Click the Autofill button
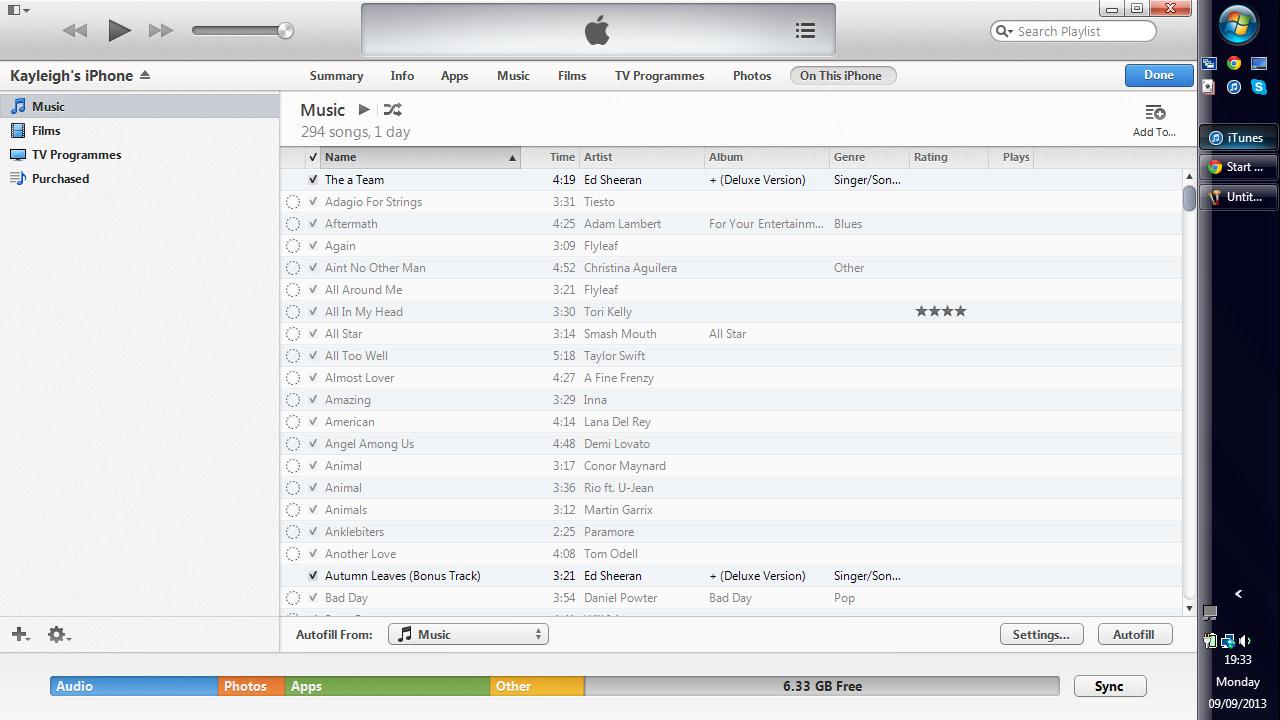This screenshot has height=720, width=1280. click(1134, 634)
